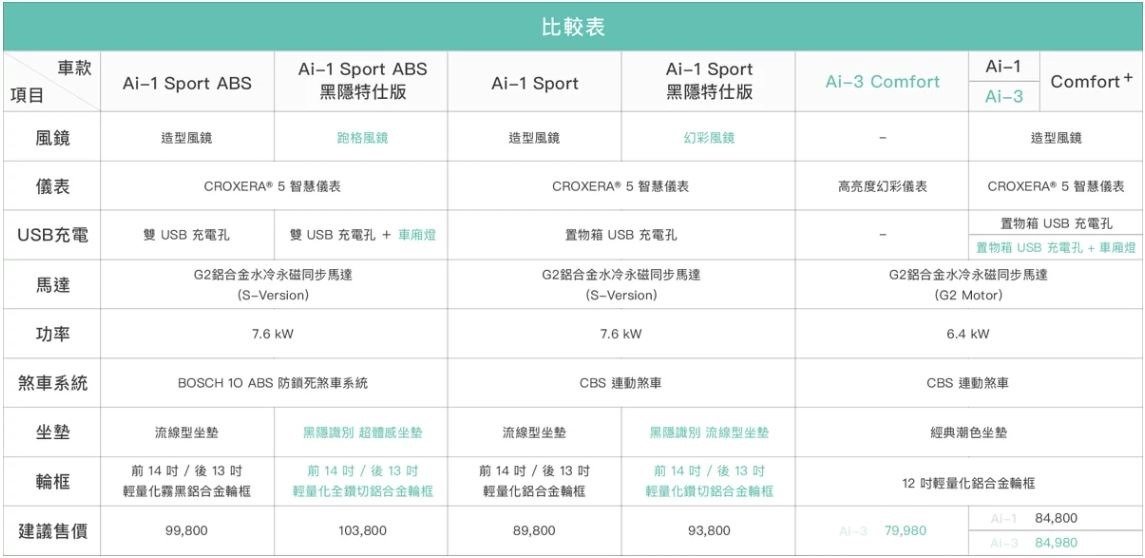
Task: Open the 幻彩風鏡 green link
Action: [x=708, y=139]
